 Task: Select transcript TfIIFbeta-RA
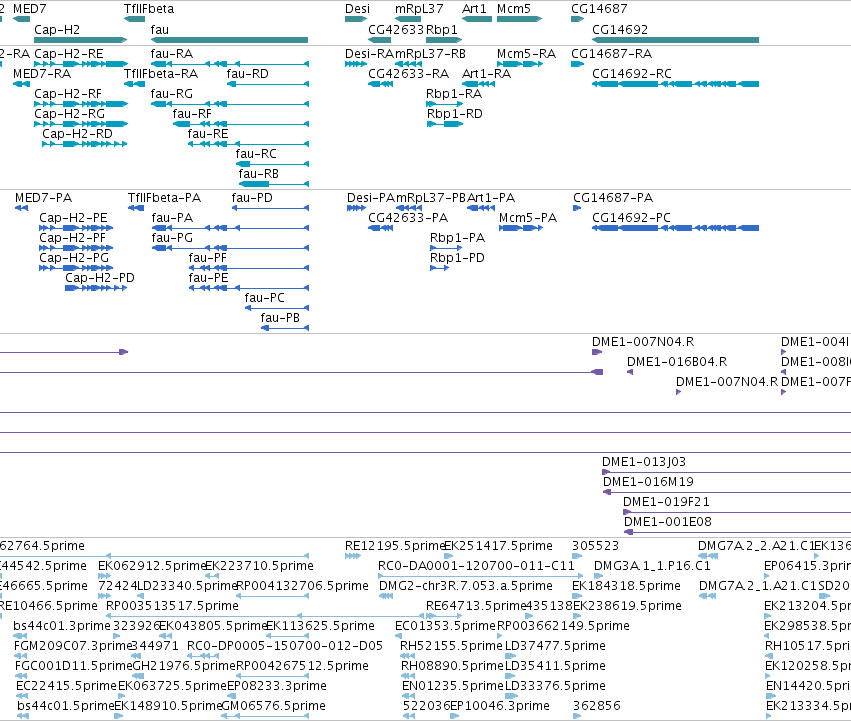[161, 74]
